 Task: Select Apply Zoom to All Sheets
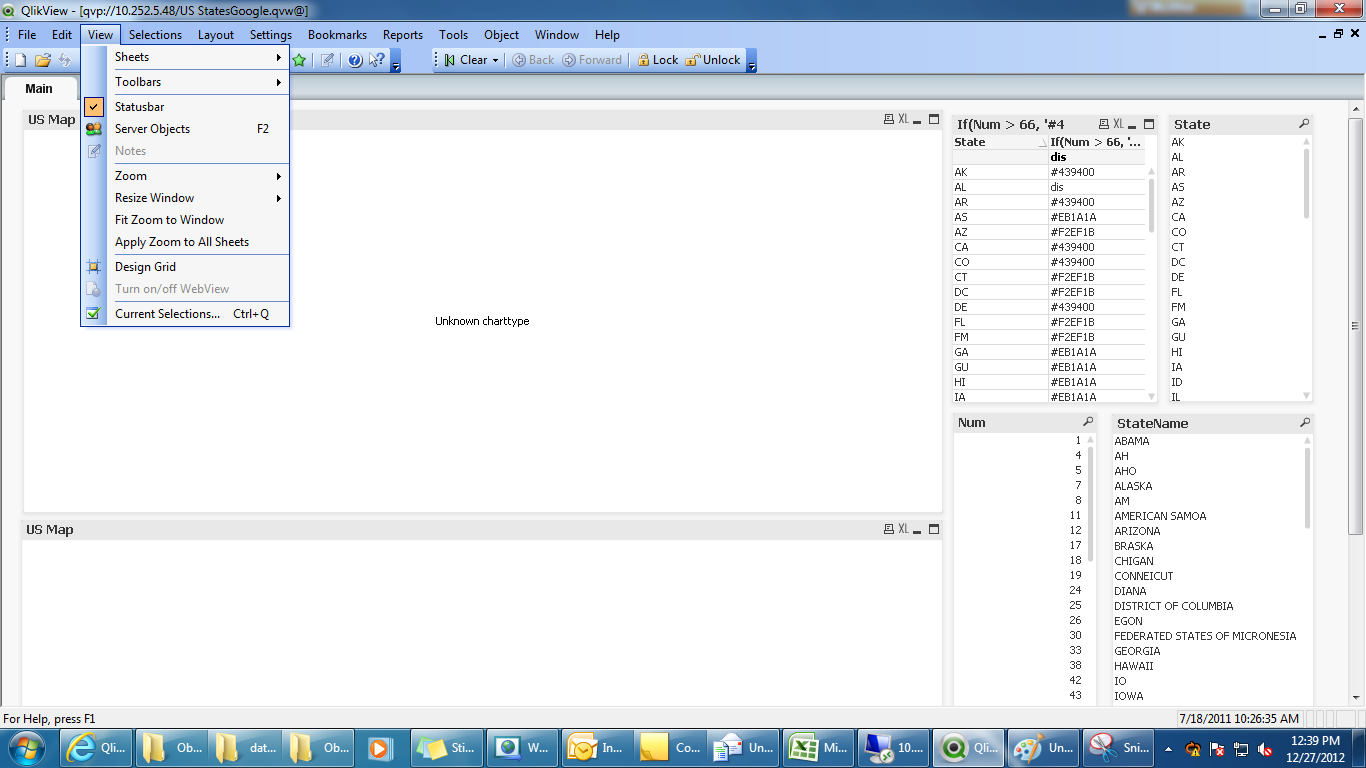(185, 242)
